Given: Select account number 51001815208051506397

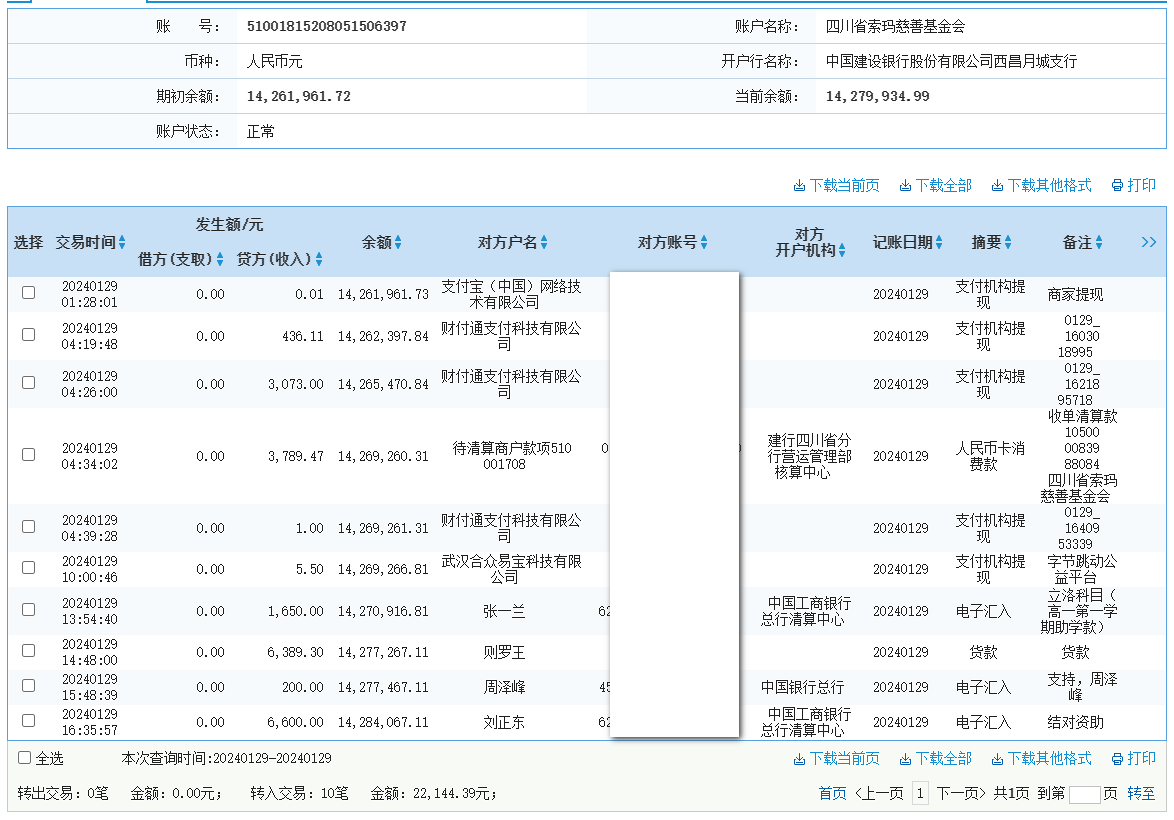Looking at the screenshot, I should (326, 26).
